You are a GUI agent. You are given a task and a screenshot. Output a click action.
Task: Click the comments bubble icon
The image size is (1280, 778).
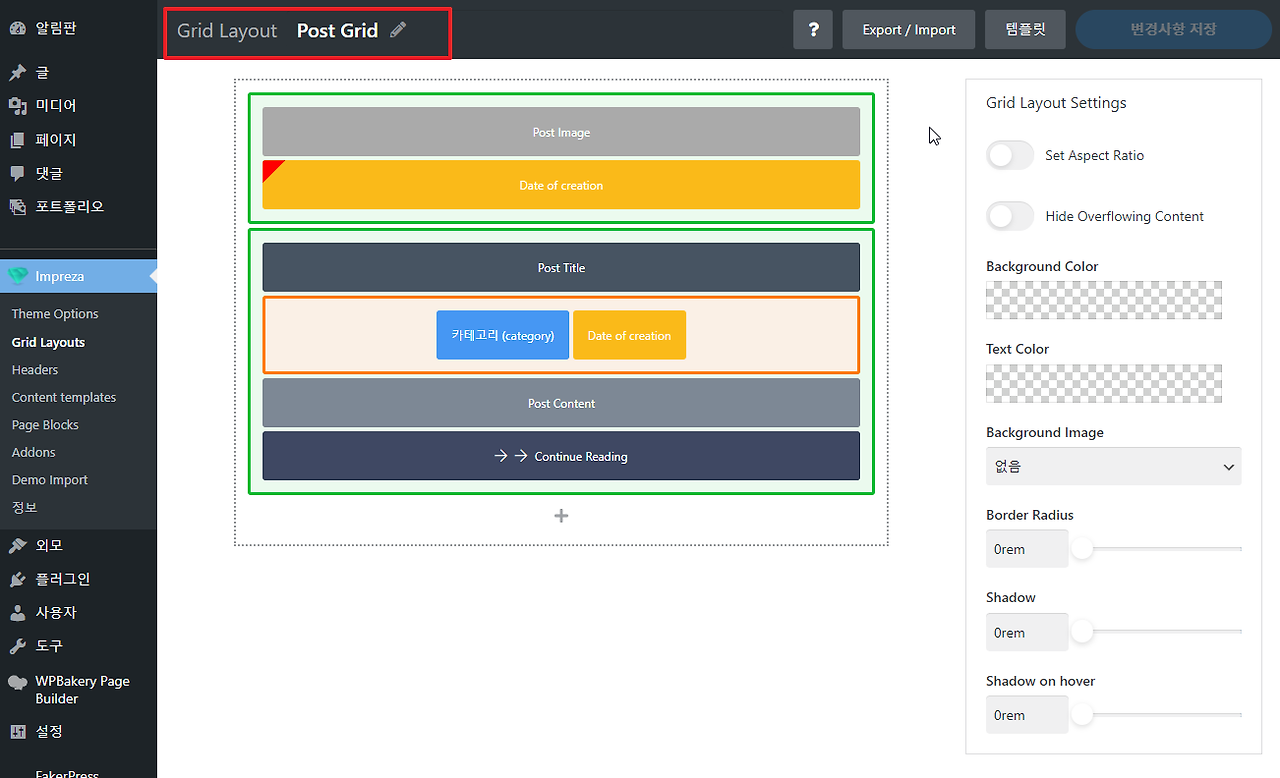pos(18,174)
